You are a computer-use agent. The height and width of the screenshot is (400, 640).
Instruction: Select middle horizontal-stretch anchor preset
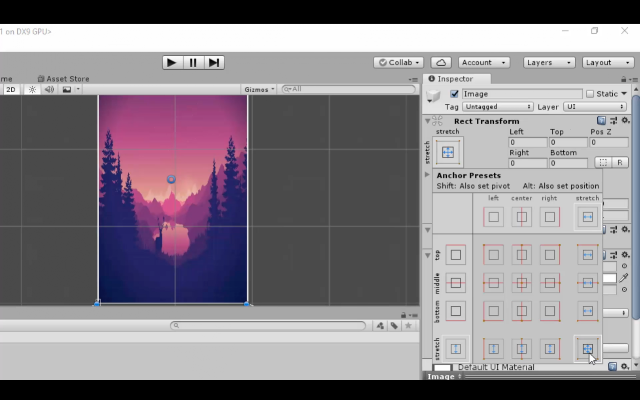(x=588, y=283)
